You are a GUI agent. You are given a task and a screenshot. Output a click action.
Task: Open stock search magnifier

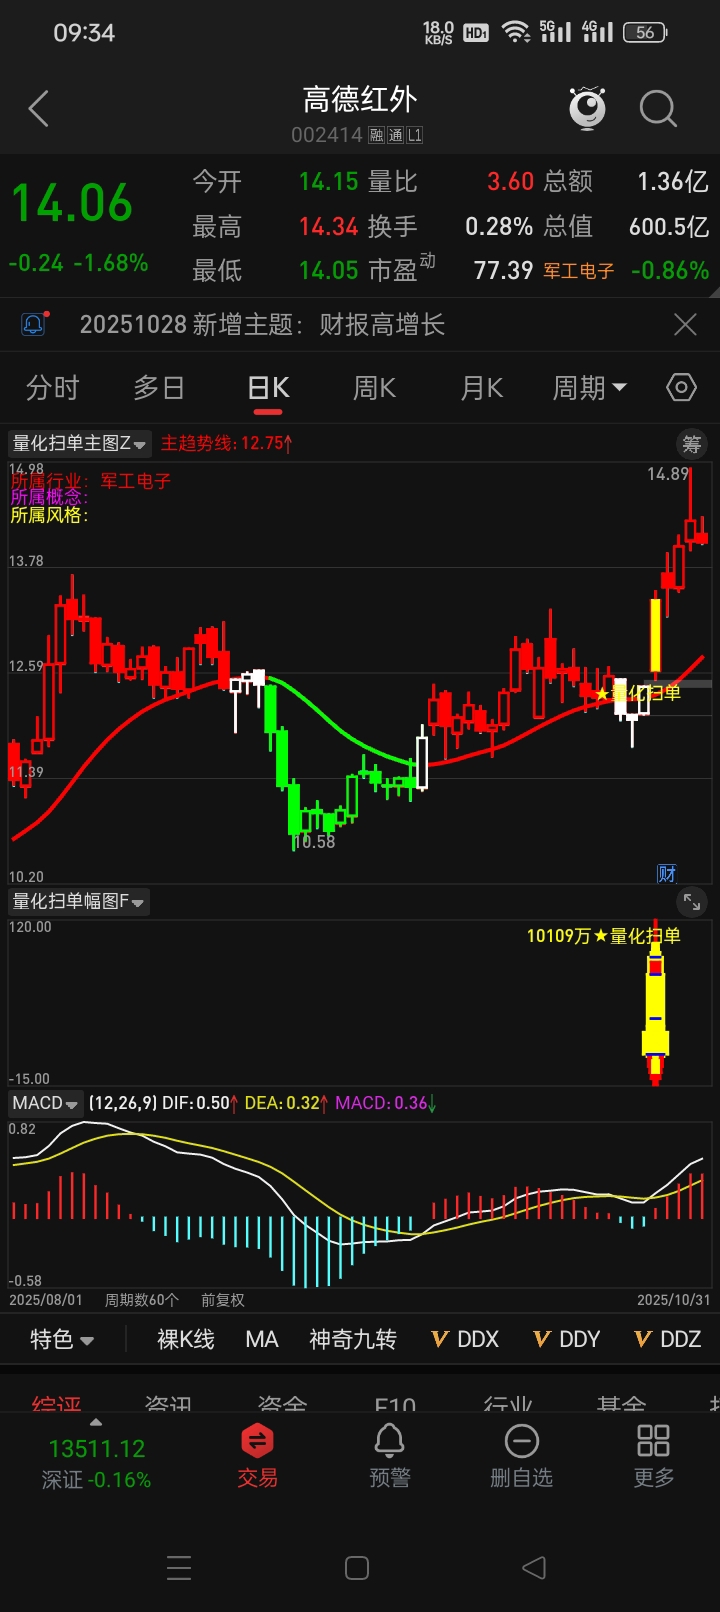(658, 108)
